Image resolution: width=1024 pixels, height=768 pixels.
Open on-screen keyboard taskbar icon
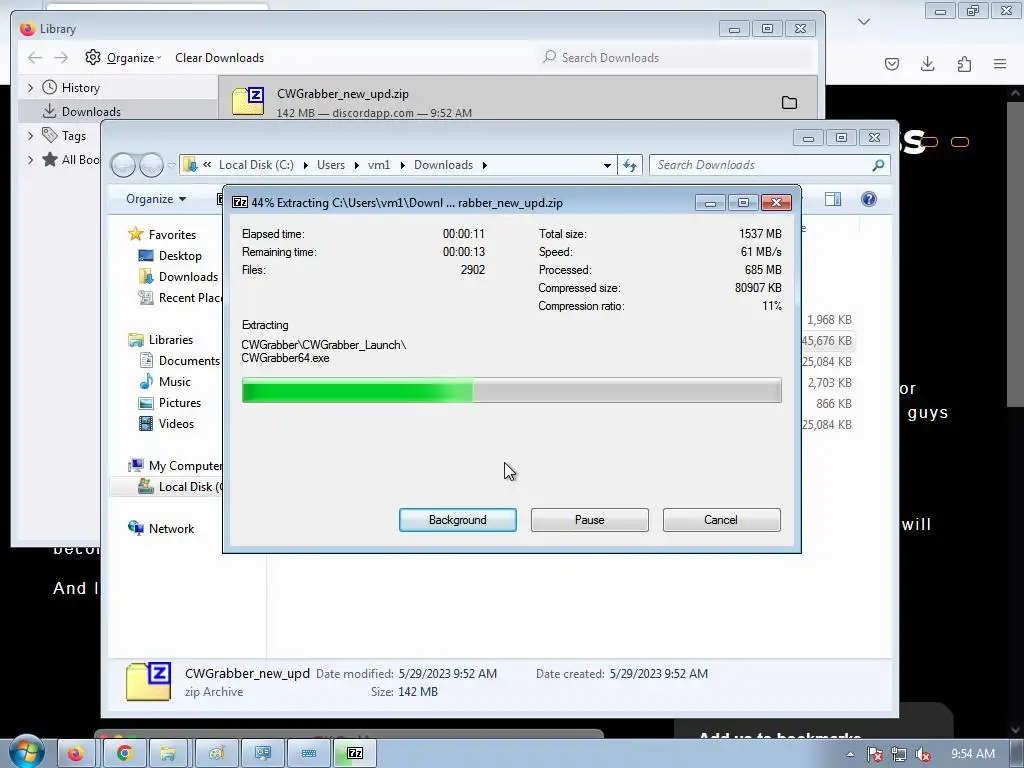(x=309, y=754)
